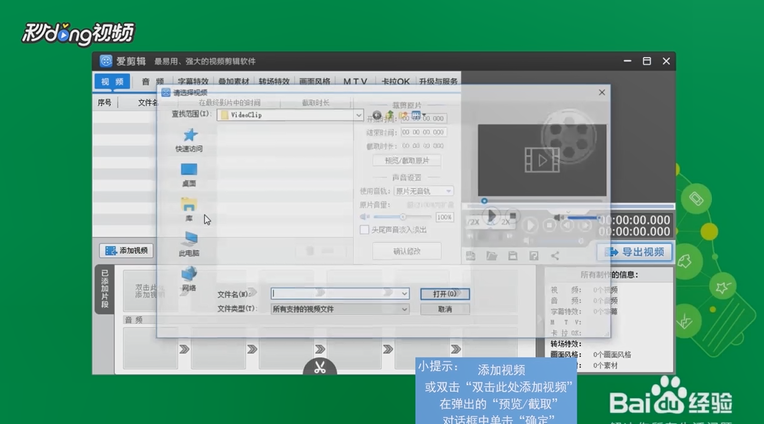Expand the 查找范围 VideoClip dropdown
This screenshot has width=764, height=424.
[359, 115]
